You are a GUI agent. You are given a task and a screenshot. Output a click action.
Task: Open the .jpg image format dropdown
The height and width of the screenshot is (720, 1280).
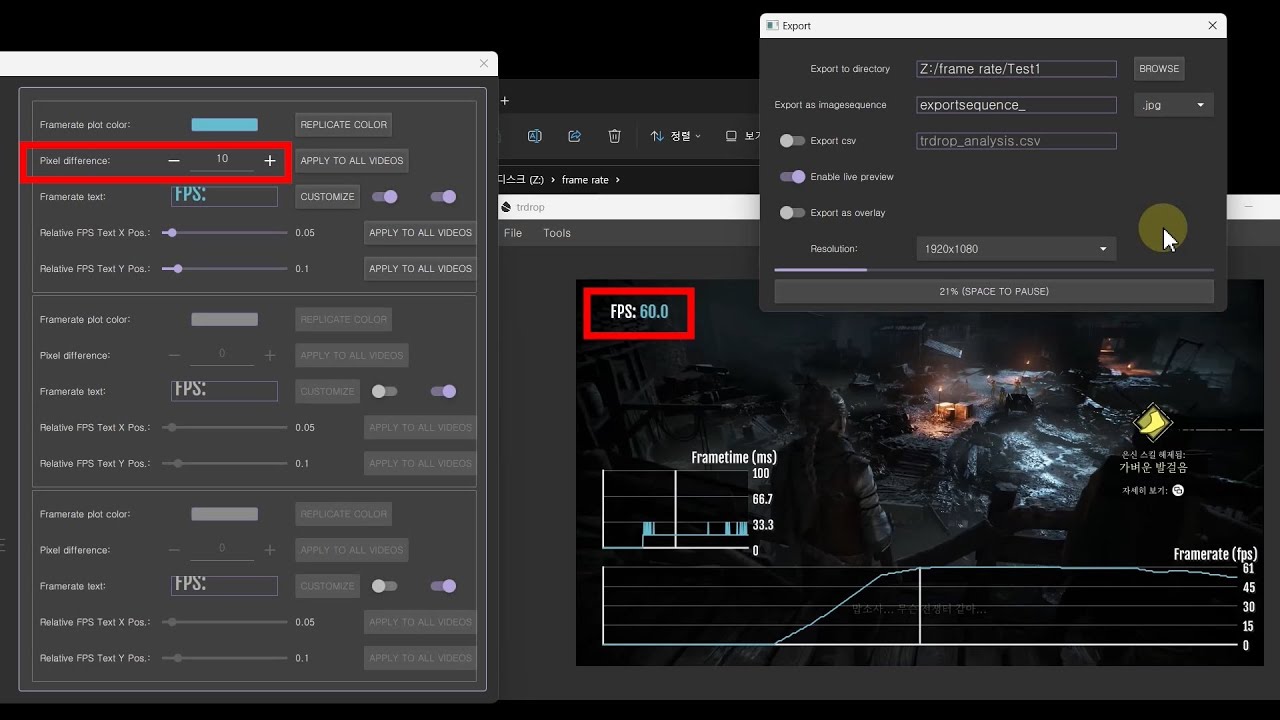click(1173, 105)
